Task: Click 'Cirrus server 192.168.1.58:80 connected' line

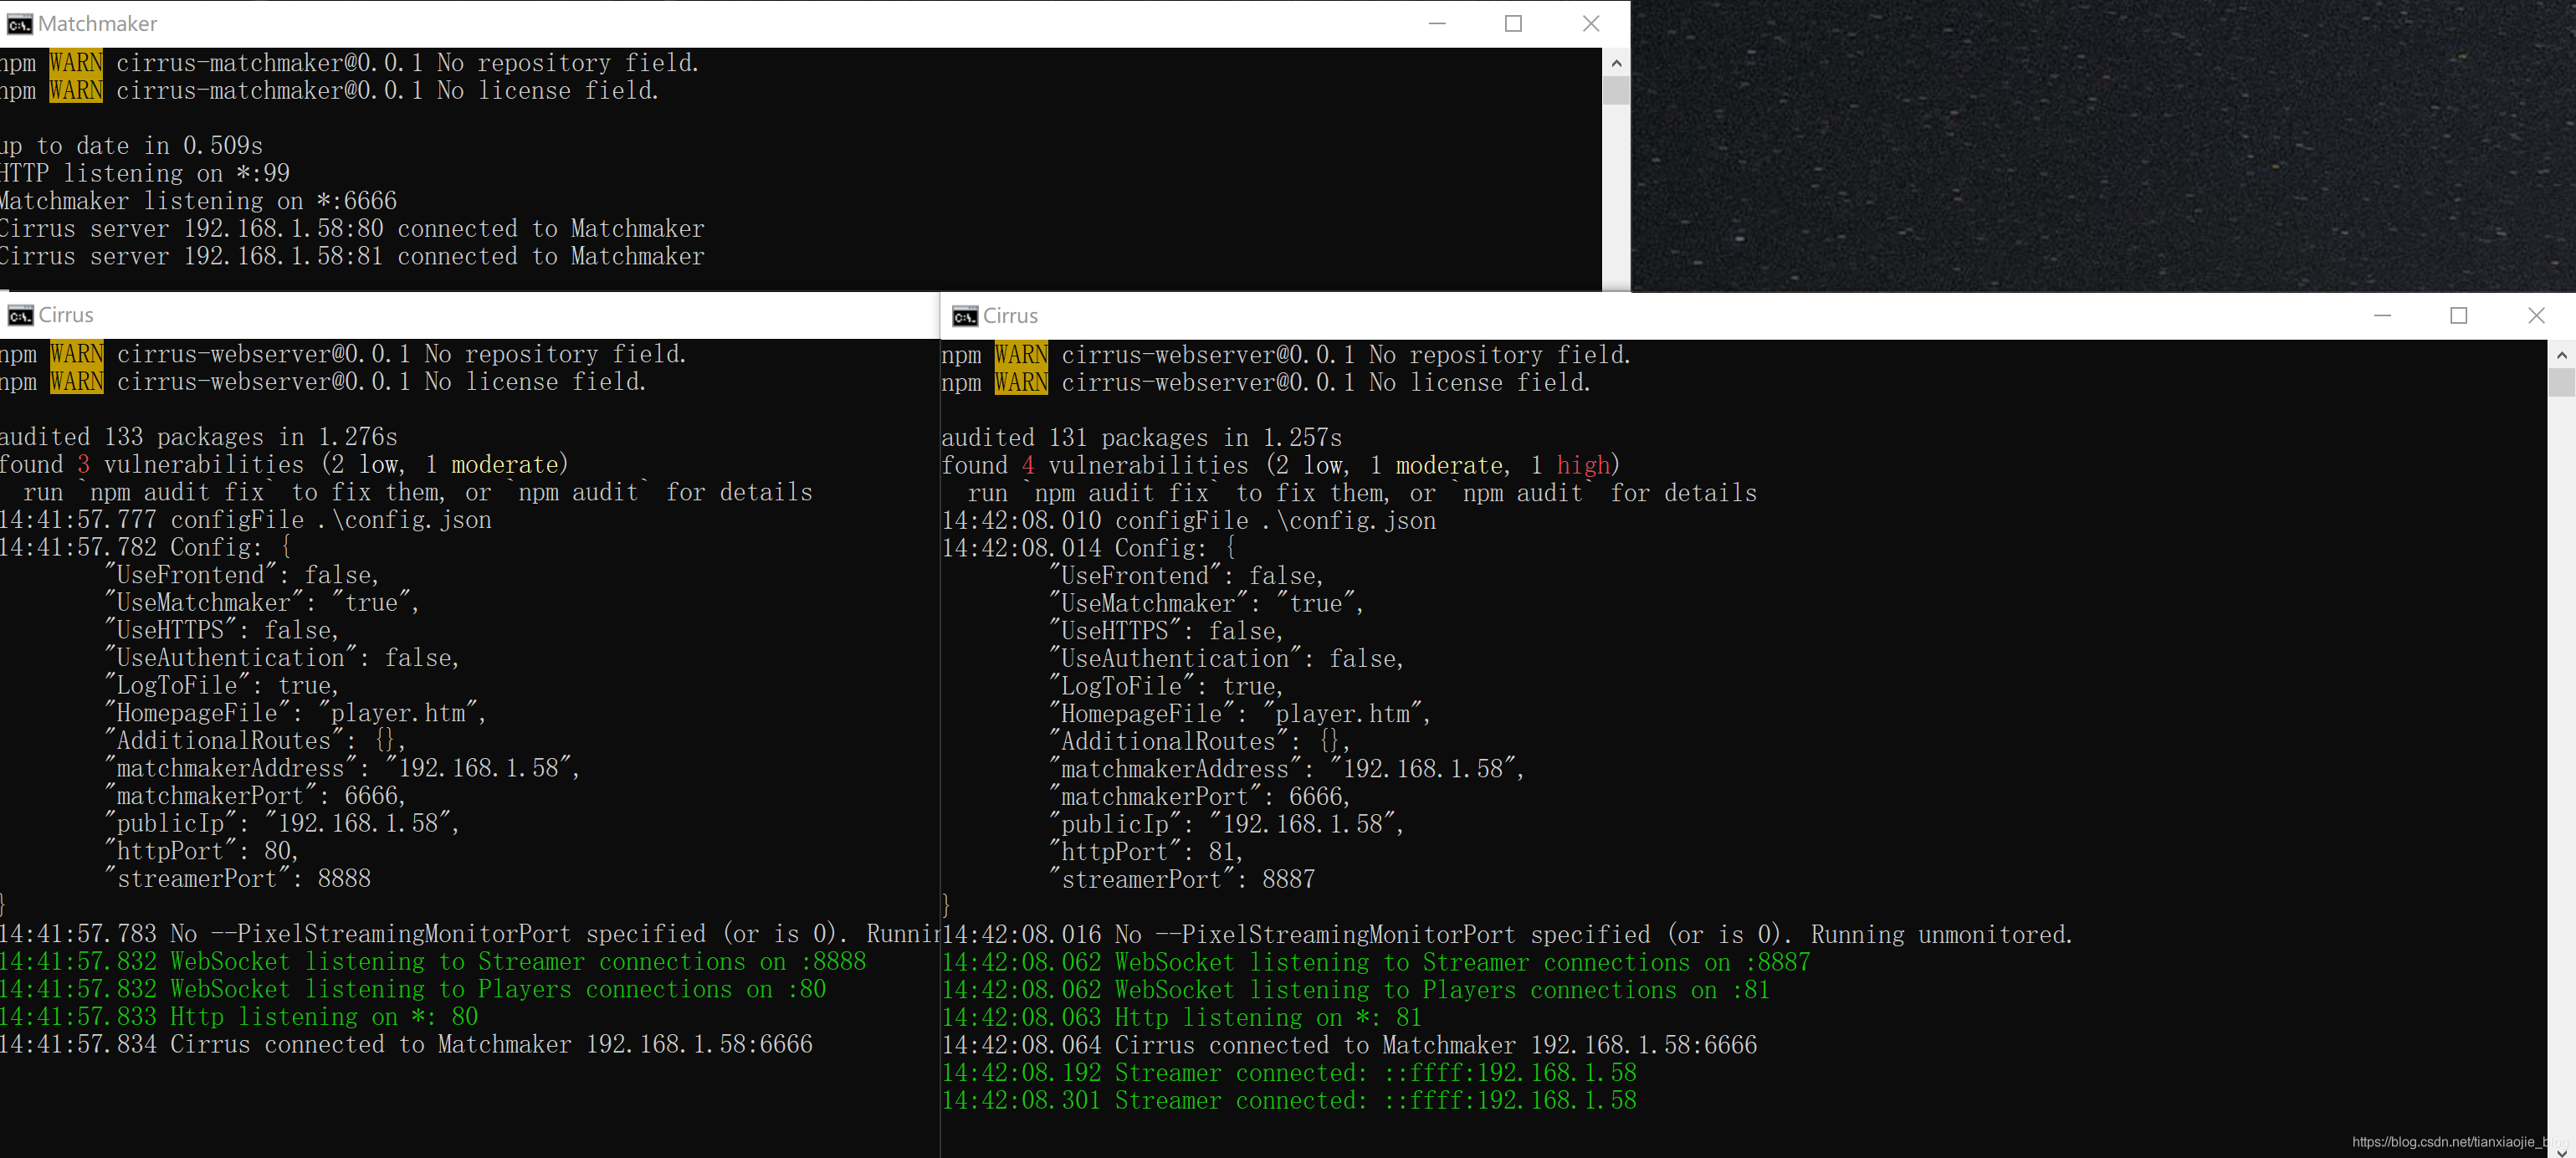Action: coord(352,230)
